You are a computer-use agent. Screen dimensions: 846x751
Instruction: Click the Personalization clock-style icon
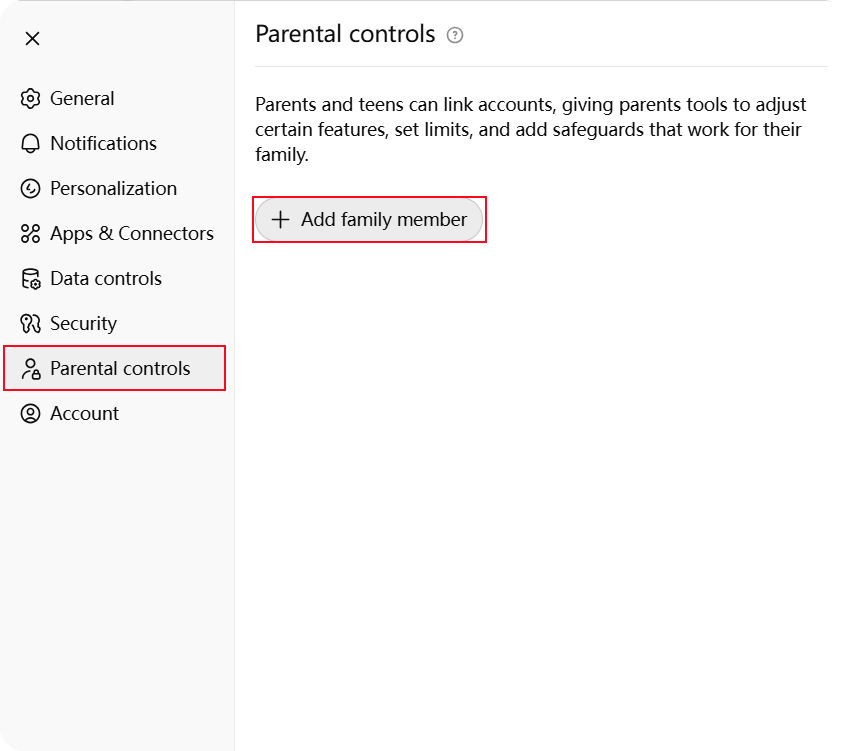31,188
